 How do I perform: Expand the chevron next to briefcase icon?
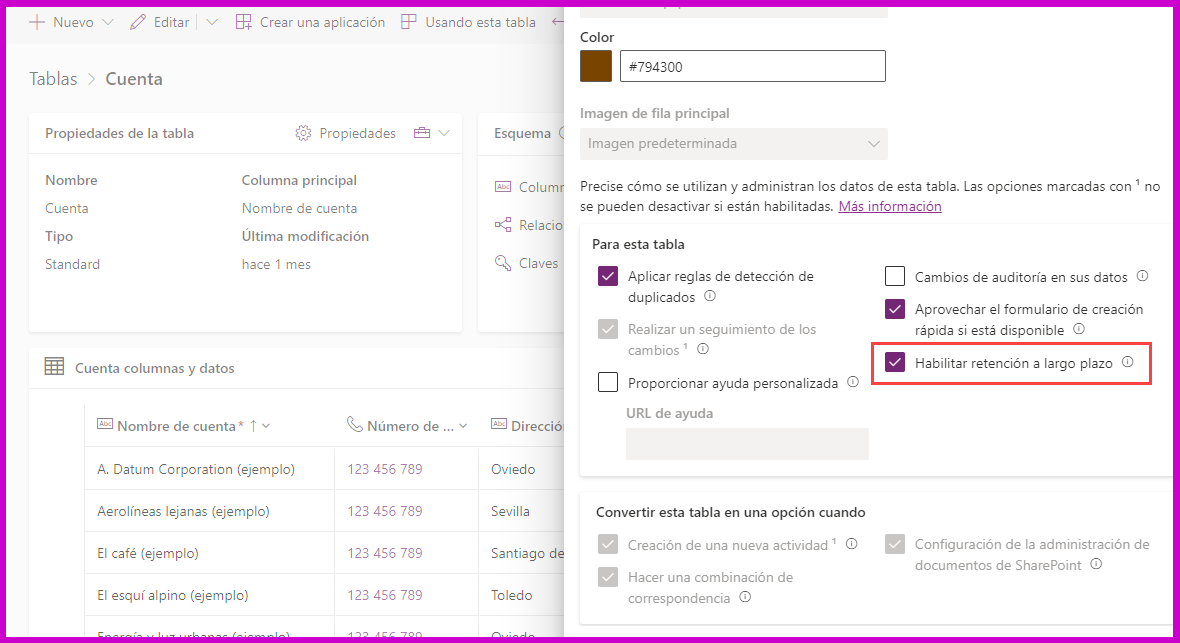click(x=444, y=133)
